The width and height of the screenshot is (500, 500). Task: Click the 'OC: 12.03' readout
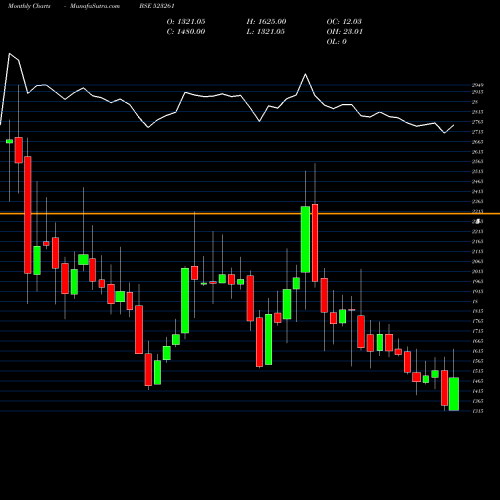coord(344,22)
